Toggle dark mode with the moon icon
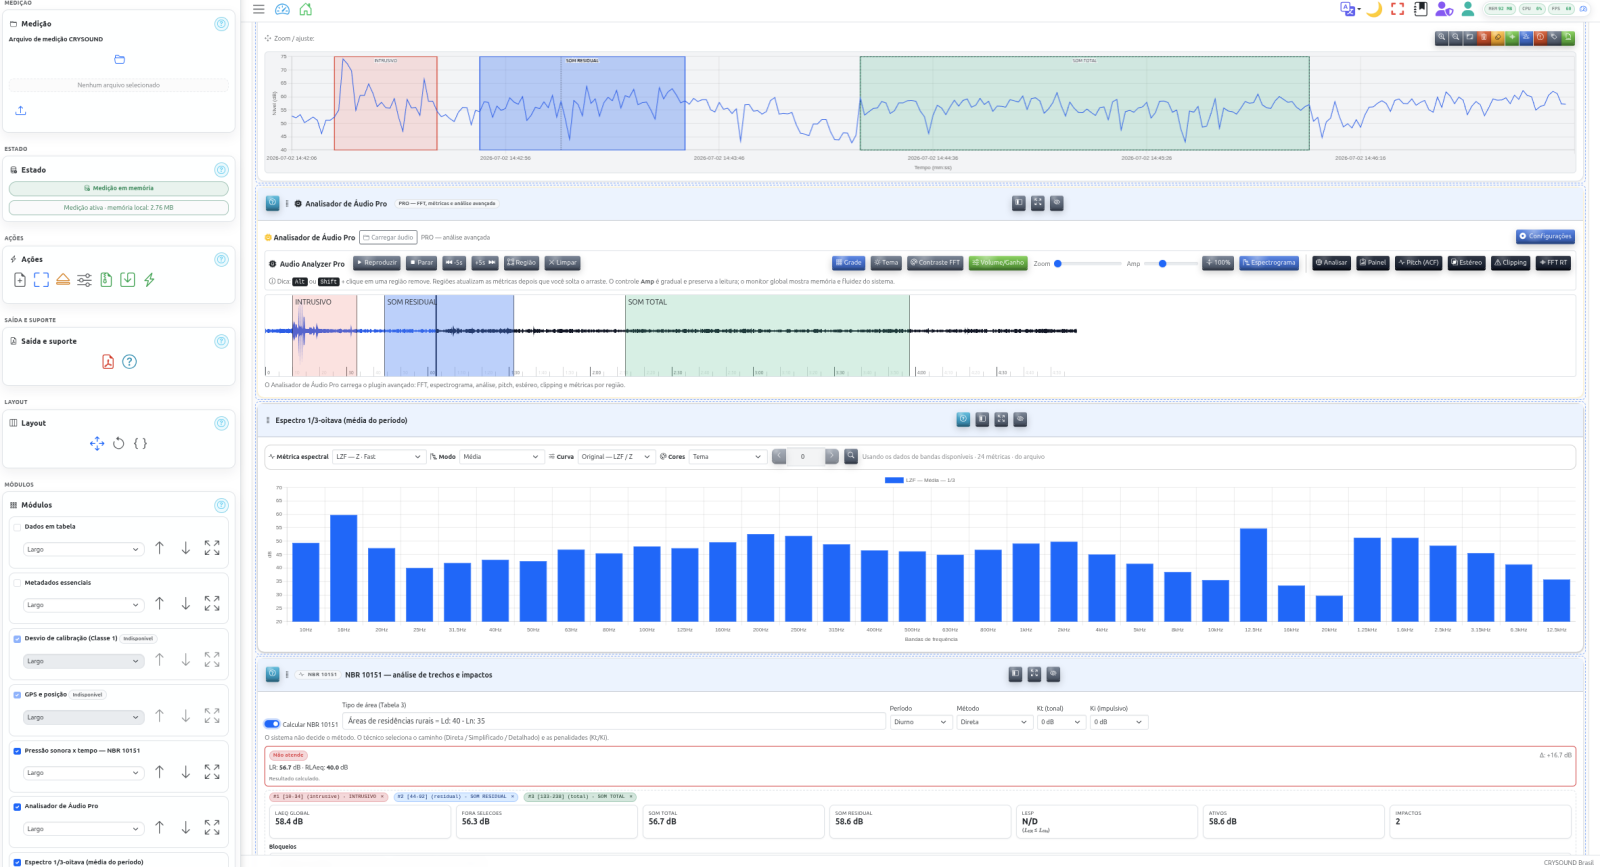 point(1374,9)
